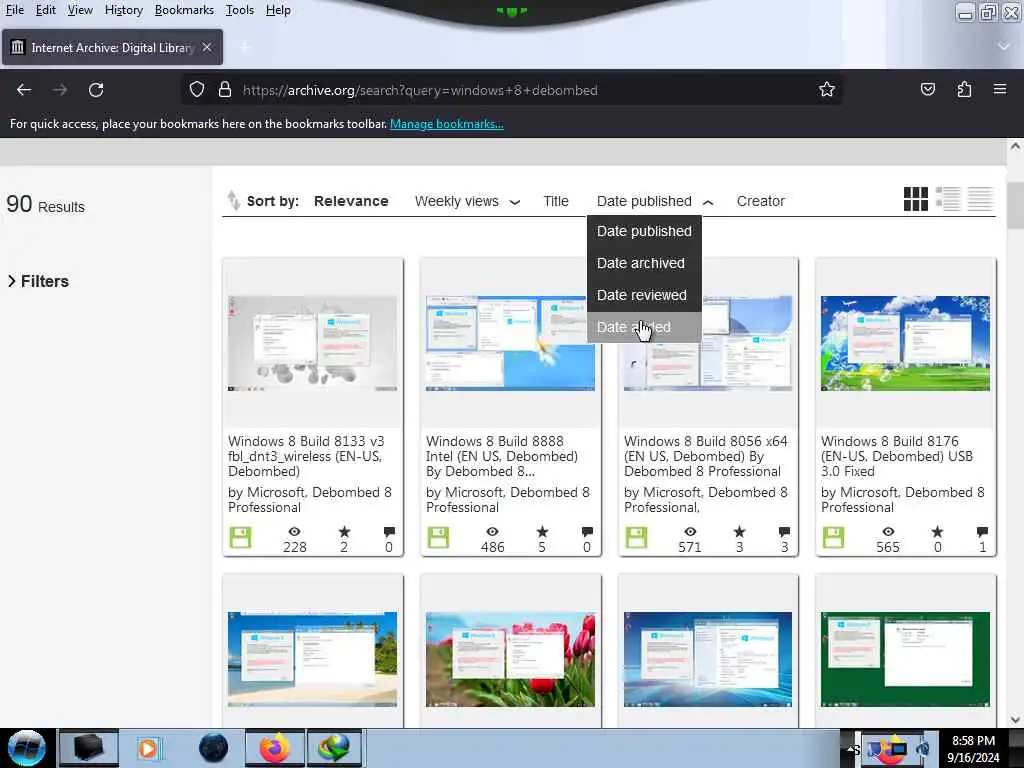Open the Tools menu
Screen dimensions: 1024x768
(240, 10)
